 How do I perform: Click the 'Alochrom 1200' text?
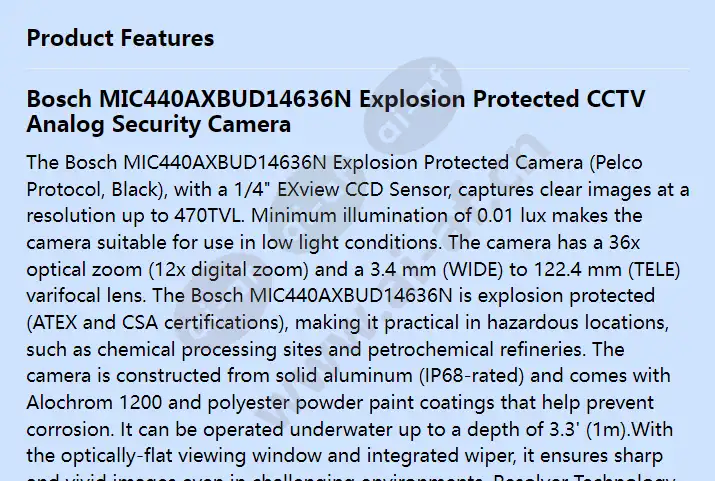pos(94,403)
